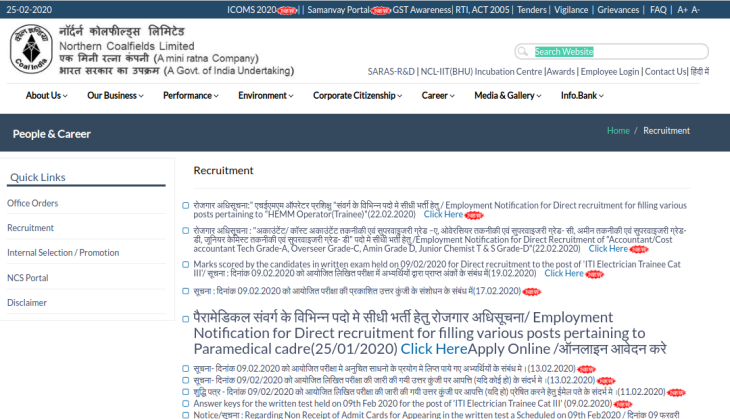Expand Performance menu

click(x=191, y=95)
